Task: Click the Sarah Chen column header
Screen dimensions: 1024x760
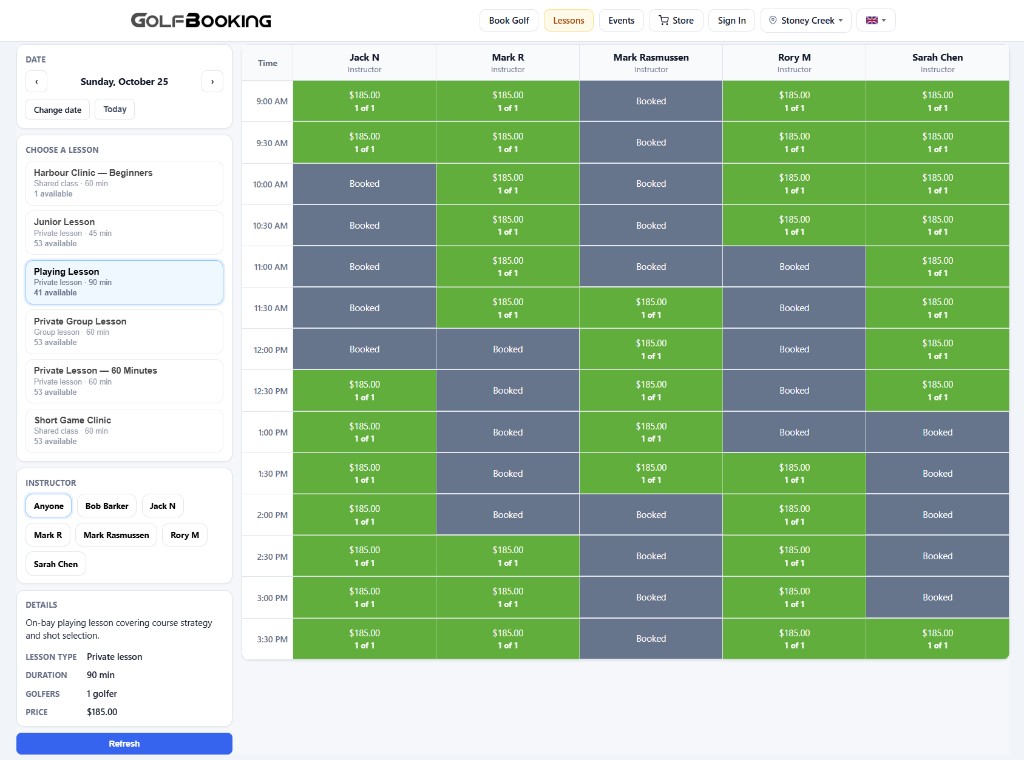Action: [937, 63]
